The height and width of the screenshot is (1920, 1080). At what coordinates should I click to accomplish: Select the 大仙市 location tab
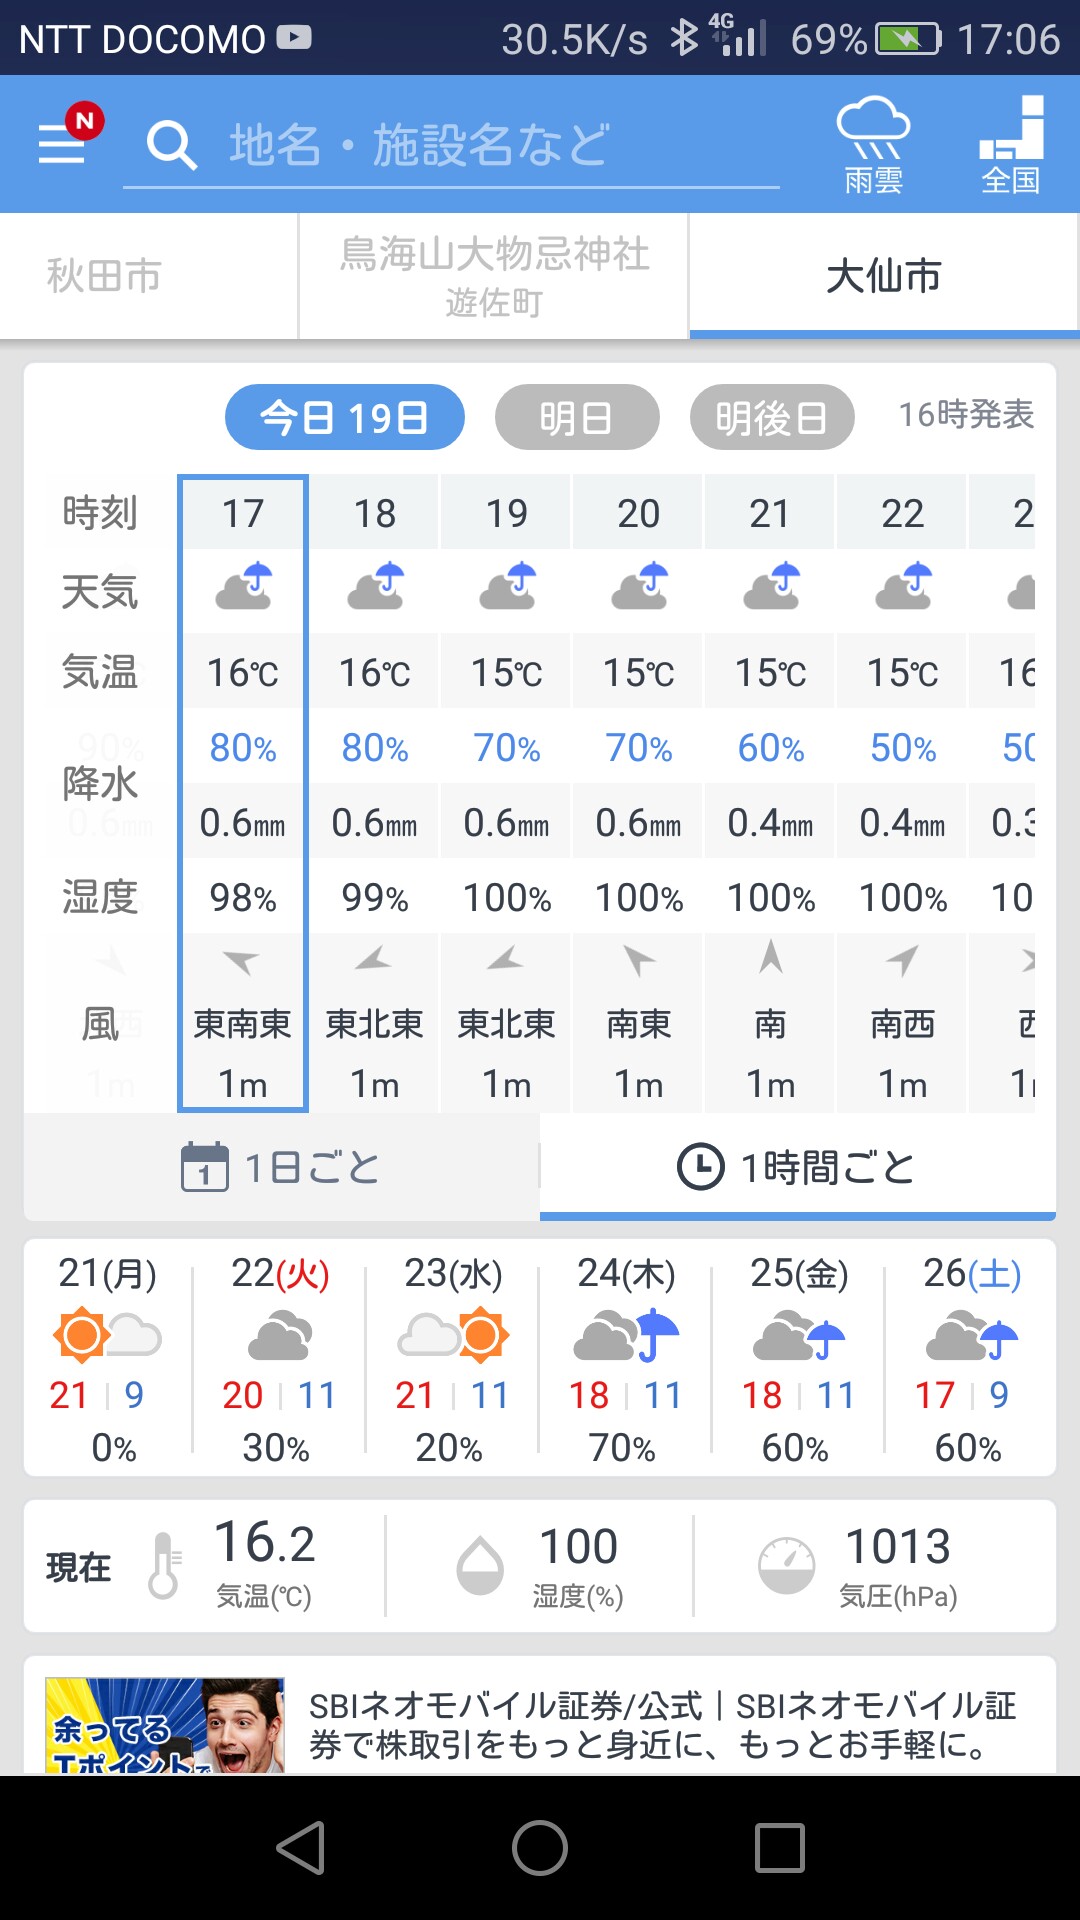883,276
